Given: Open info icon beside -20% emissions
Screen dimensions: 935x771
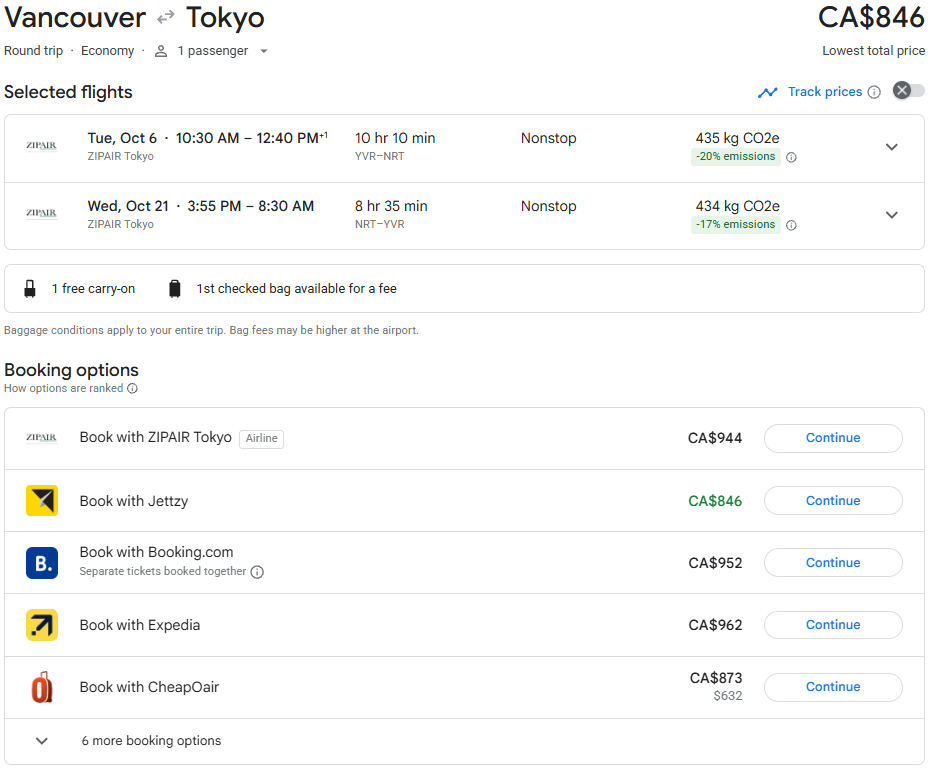Looking at the screenshot, I should tap(791, 157).
